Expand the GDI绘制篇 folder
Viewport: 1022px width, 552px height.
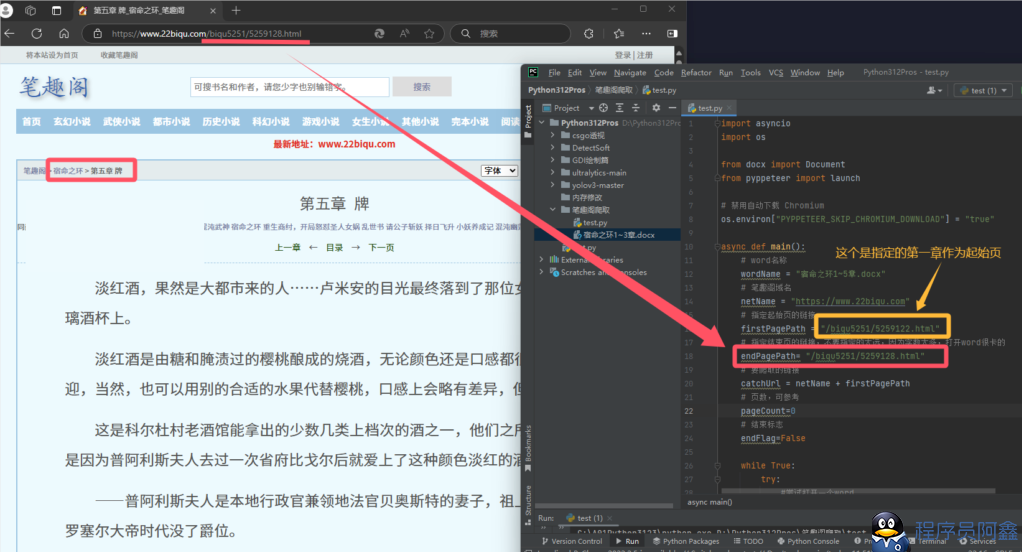[x=553, y=160]
